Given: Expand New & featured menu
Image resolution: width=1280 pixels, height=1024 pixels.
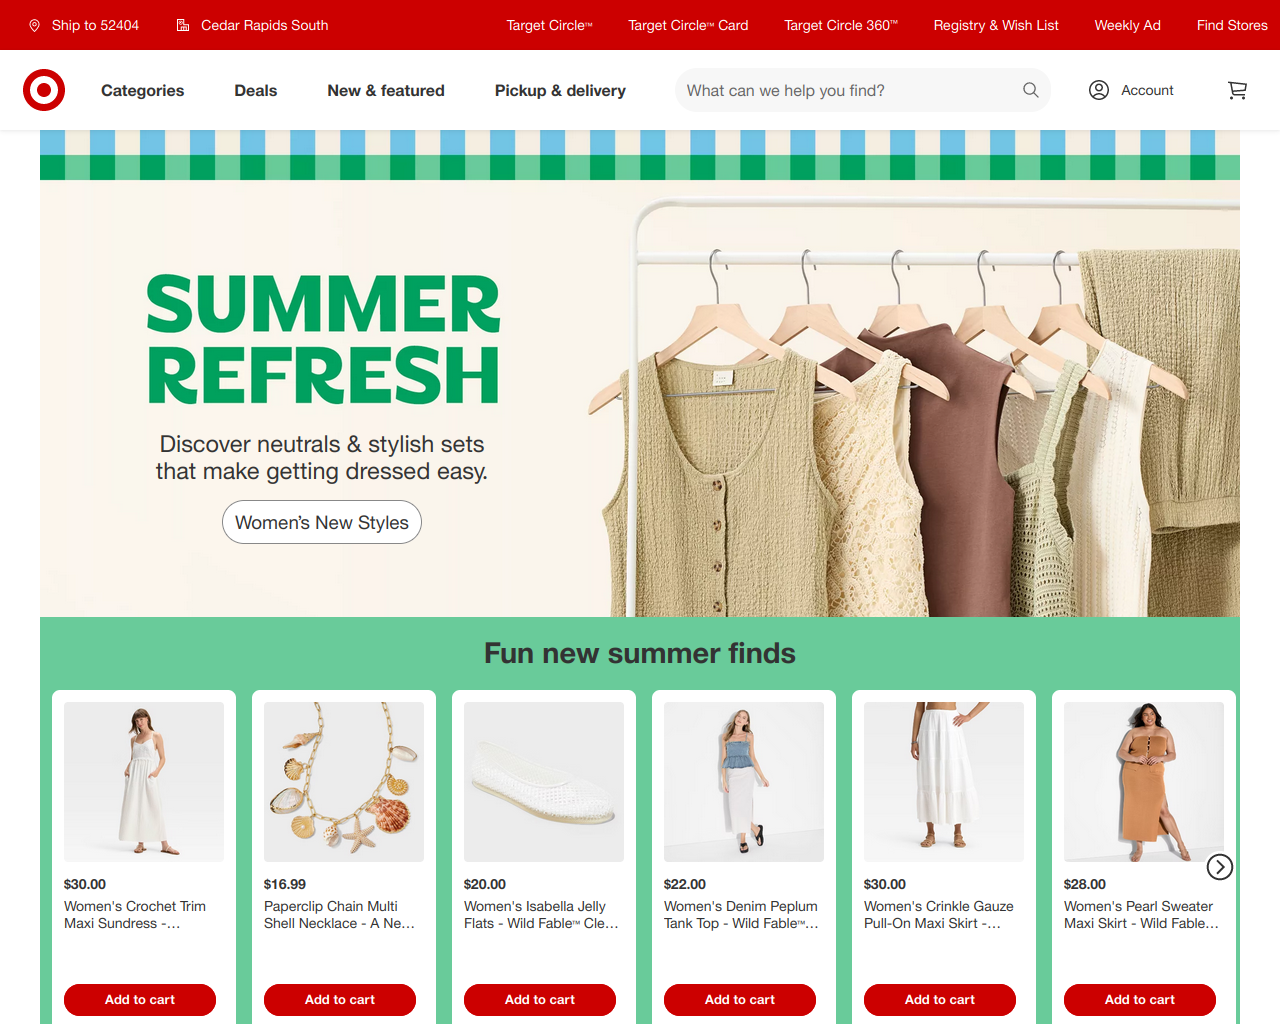Looking at the screenshot, I should [x=386, y=90].
